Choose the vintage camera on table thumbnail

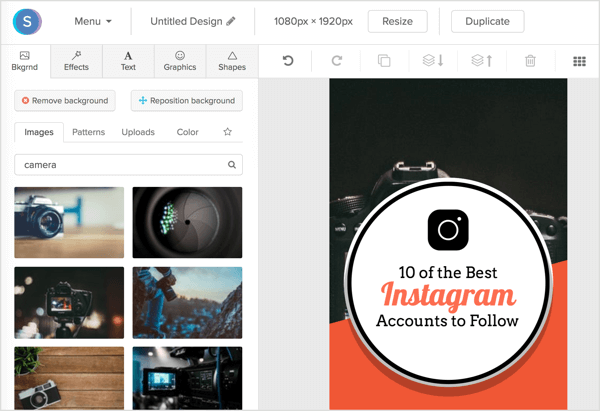(x=69, y=222)
